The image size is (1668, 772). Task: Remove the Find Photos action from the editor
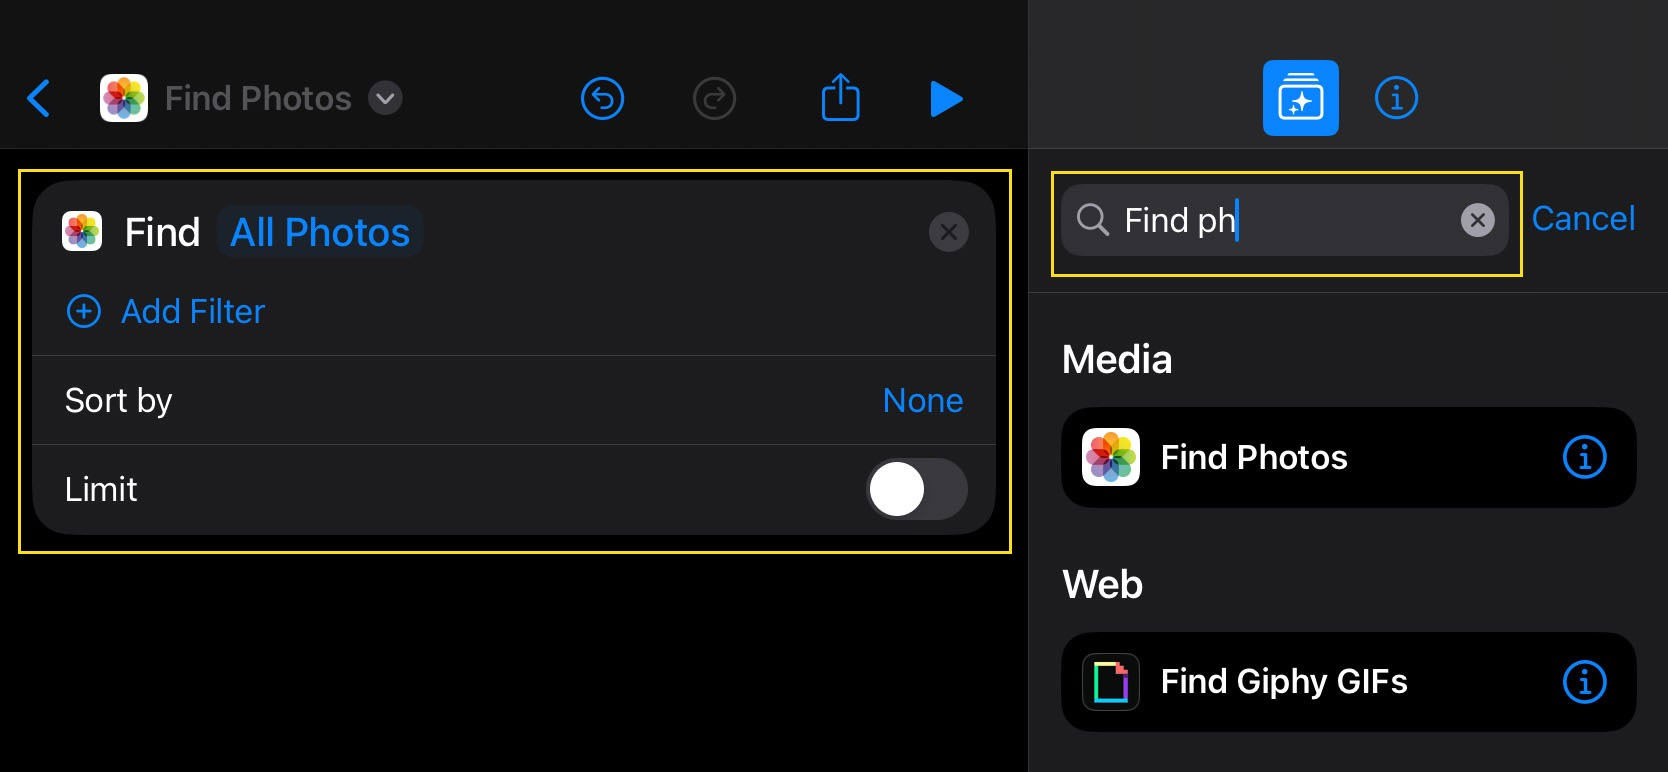point(948,232)
